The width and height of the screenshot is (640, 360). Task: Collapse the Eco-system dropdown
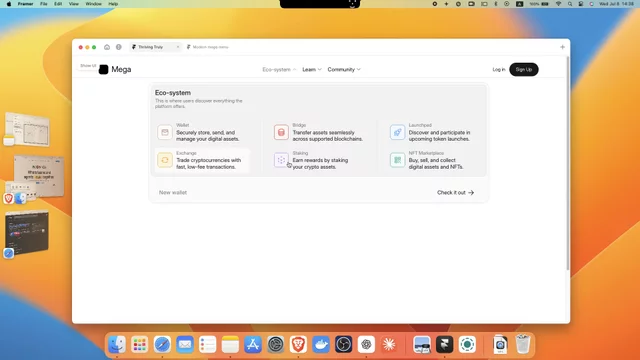click(x=279, y=69)
